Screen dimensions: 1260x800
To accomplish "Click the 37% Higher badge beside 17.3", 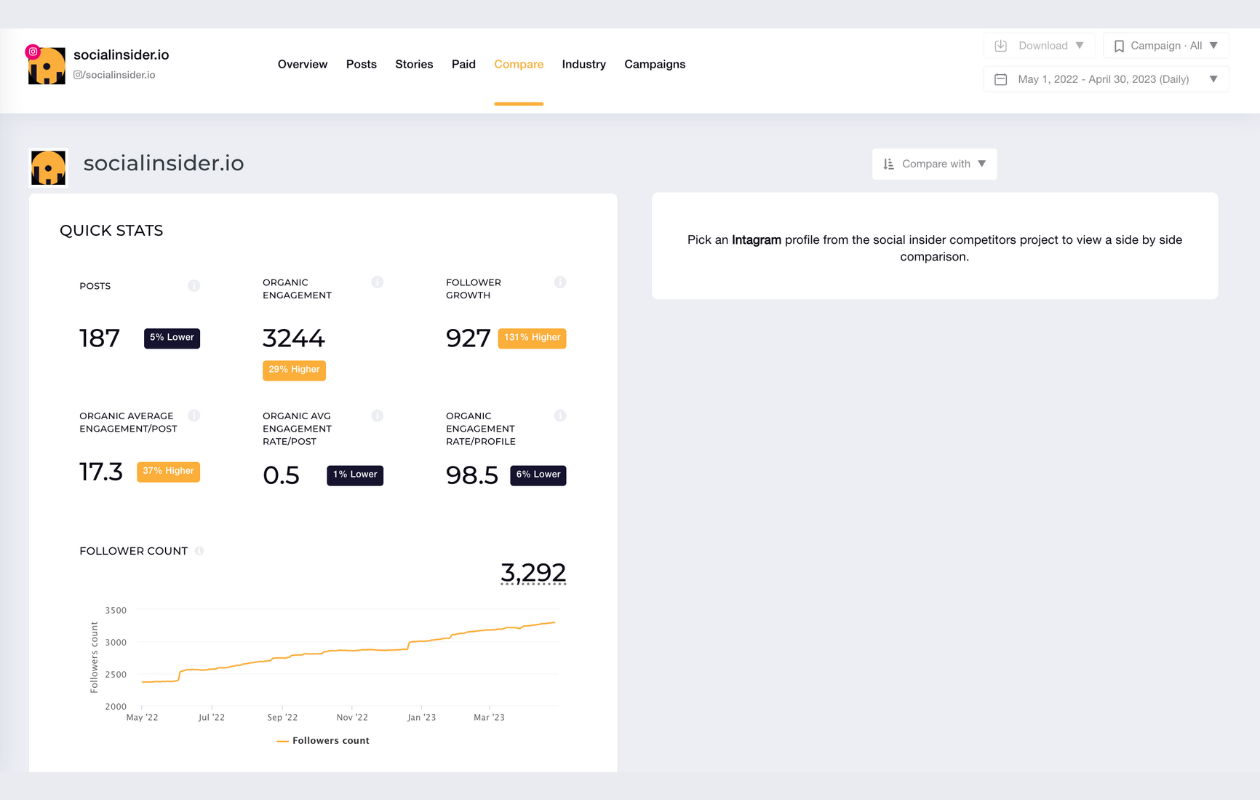I will (168, 471).
